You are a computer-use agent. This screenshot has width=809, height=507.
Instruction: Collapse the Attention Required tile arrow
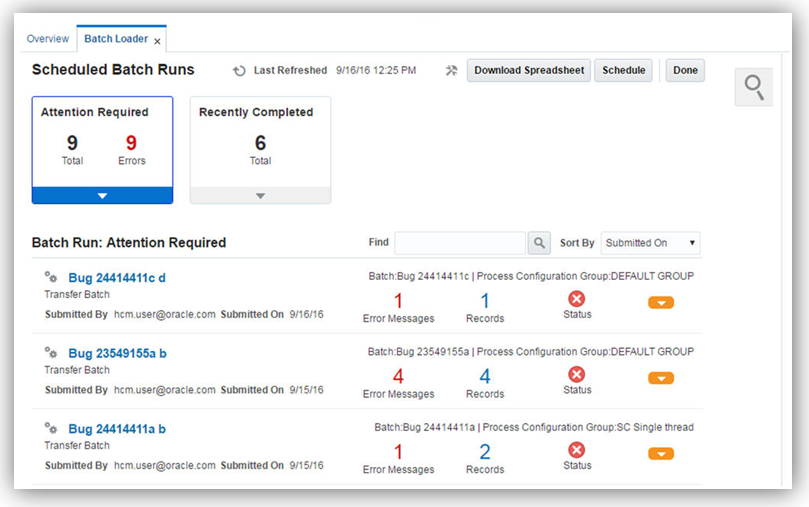[x=102, y=196]
